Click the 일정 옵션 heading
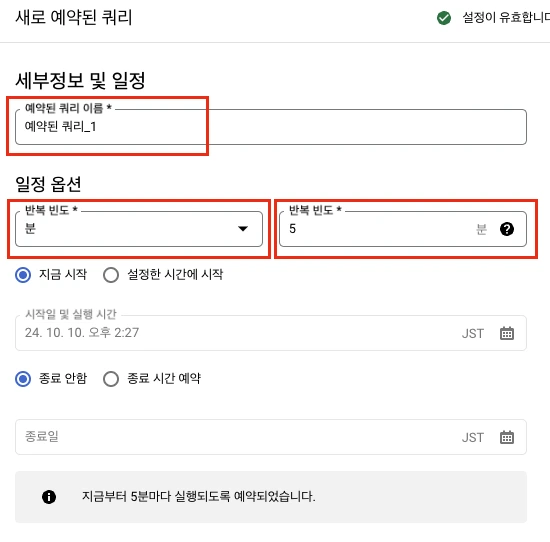This screenshot has width=550, height=542. coord(48,184)
